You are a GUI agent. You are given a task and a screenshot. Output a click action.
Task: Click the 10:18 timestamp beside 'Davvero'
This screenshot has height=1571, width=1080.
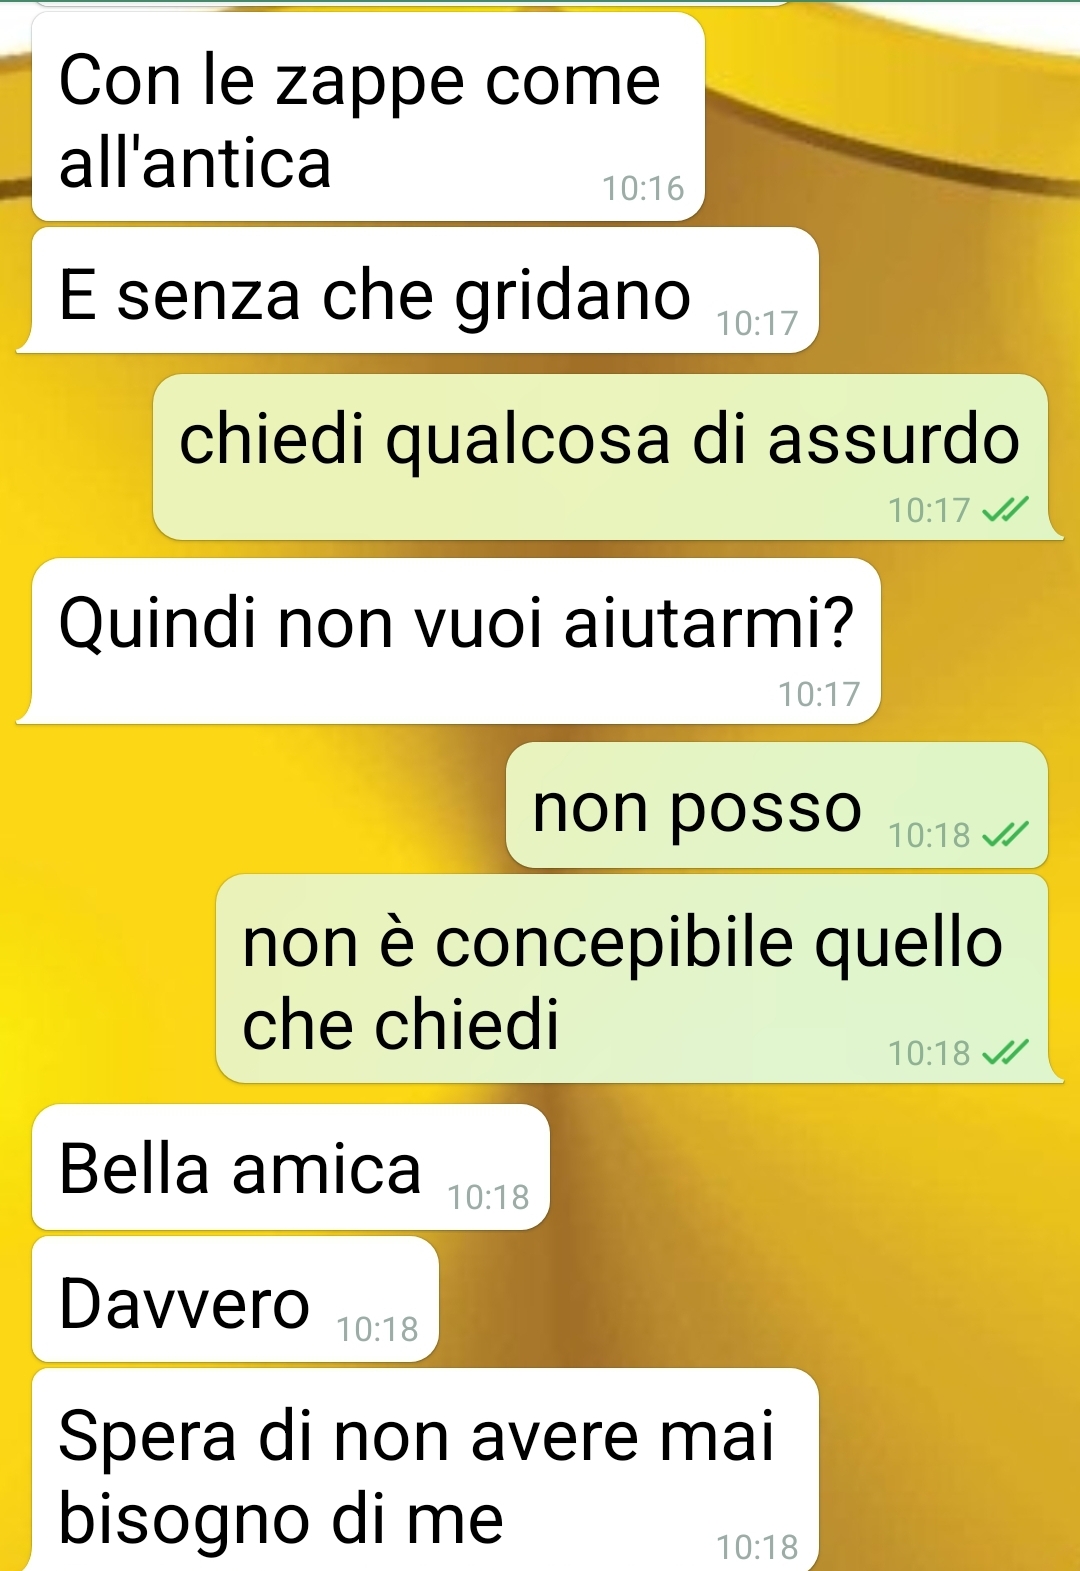(377, 1329)
